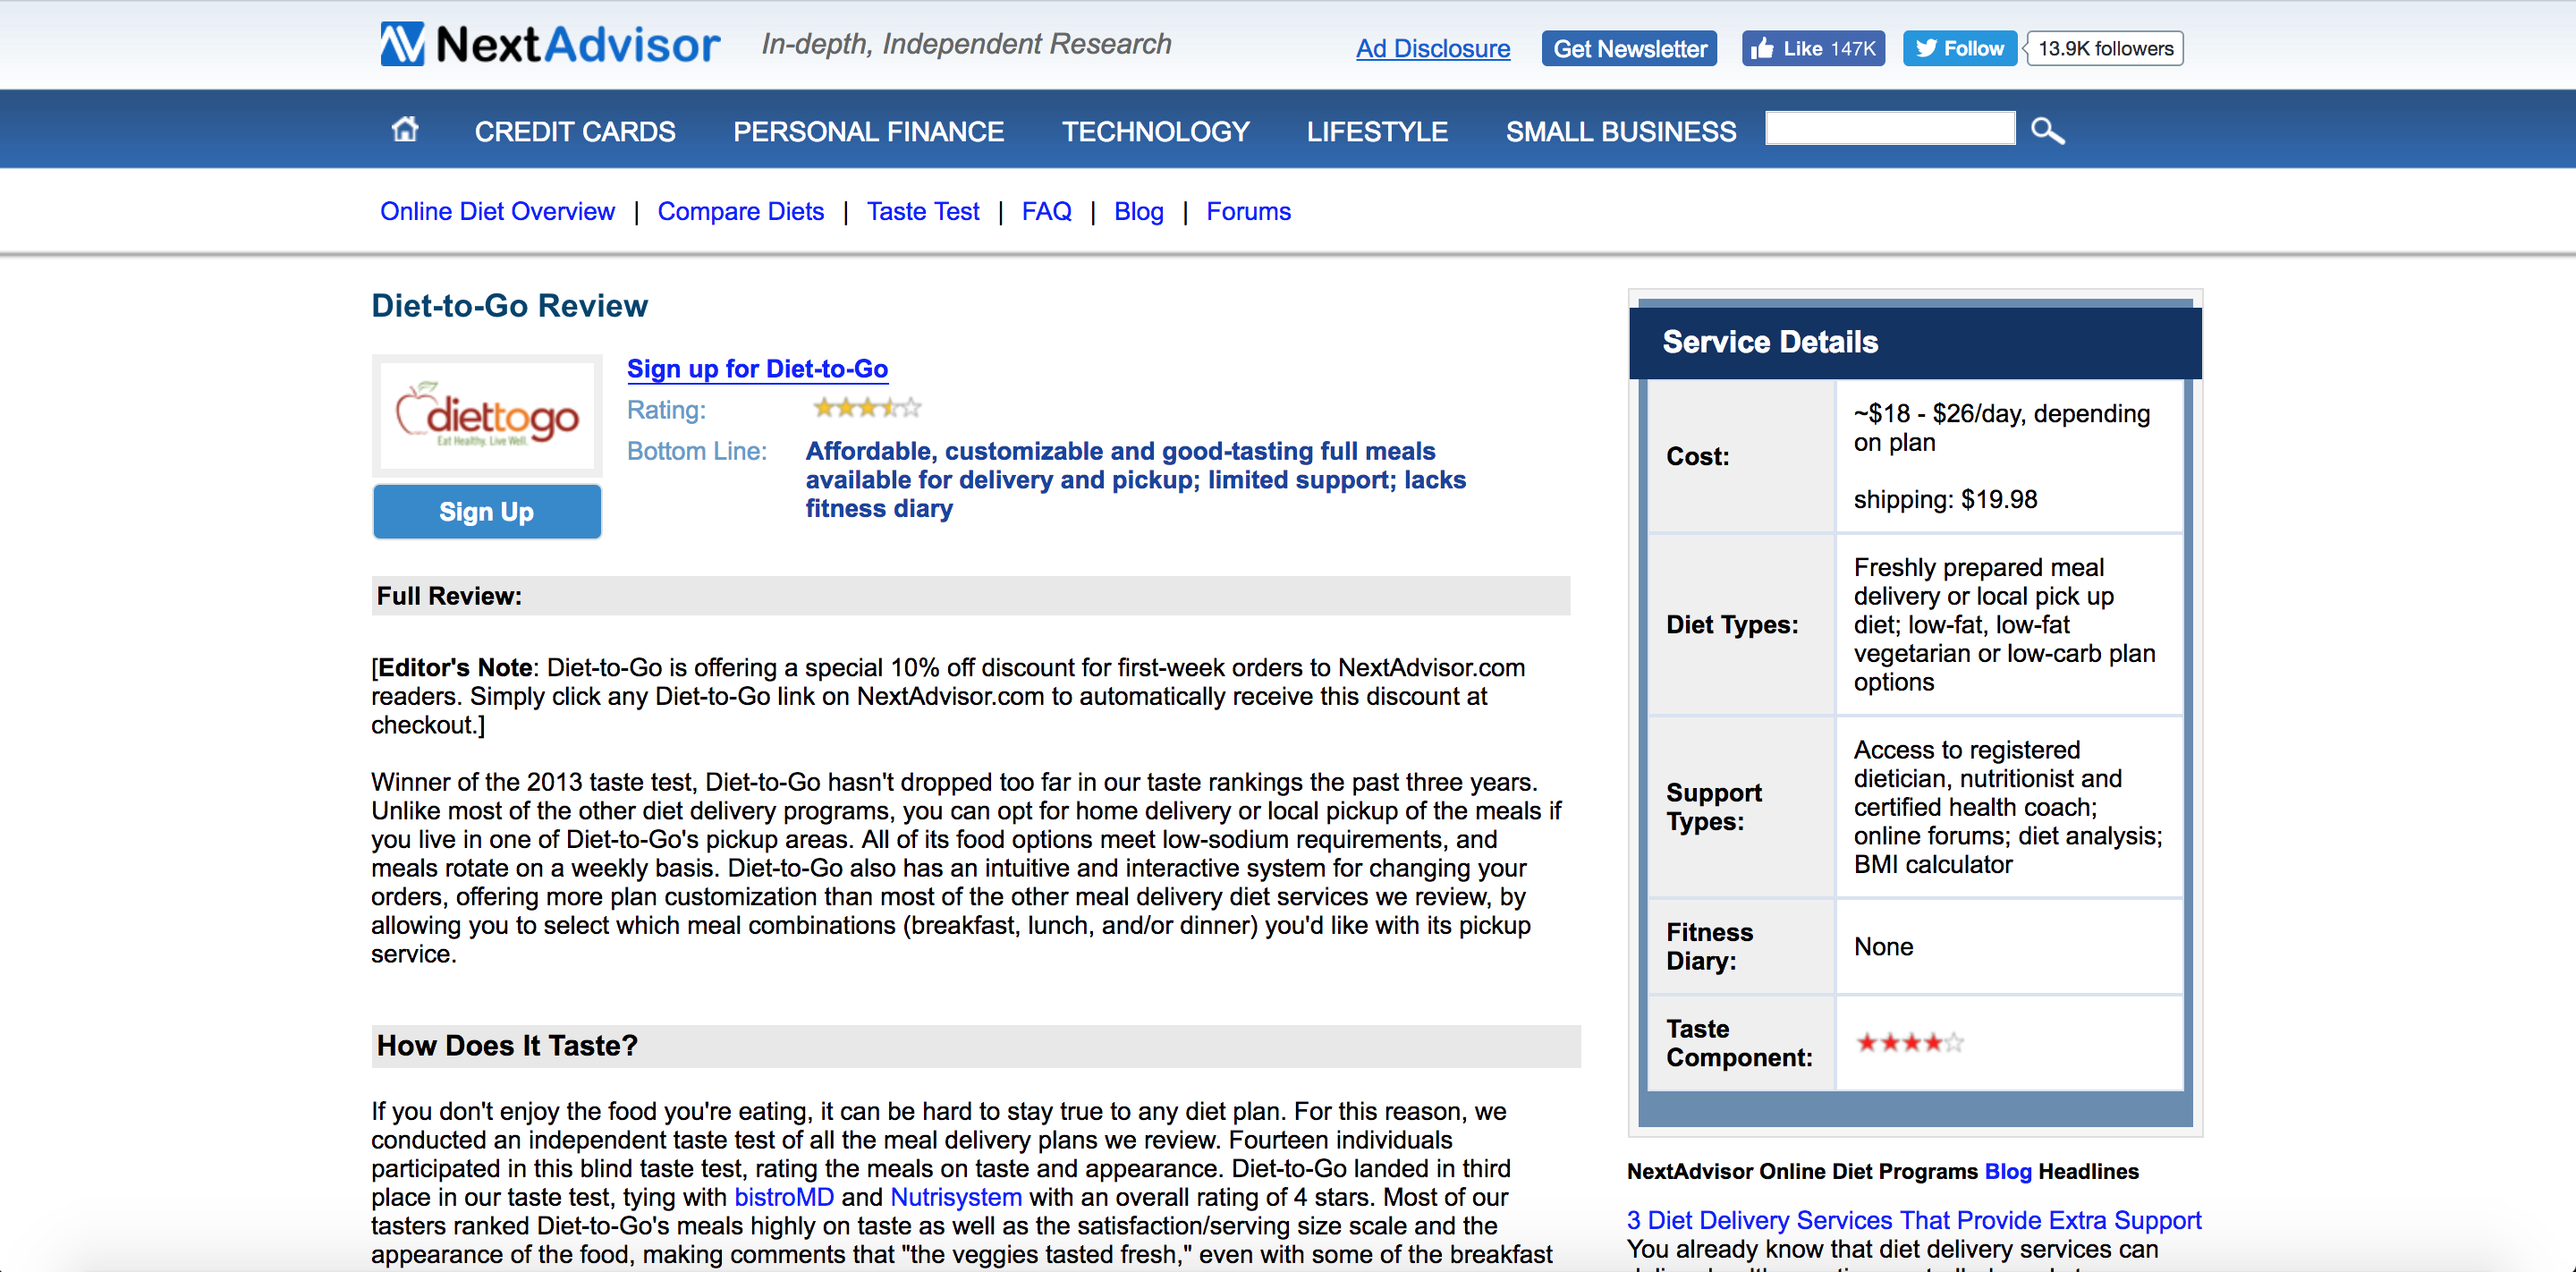Viewport: 2576px width, 1272px height.
Task: Open the Taste Test page
Action: point(923,211)
